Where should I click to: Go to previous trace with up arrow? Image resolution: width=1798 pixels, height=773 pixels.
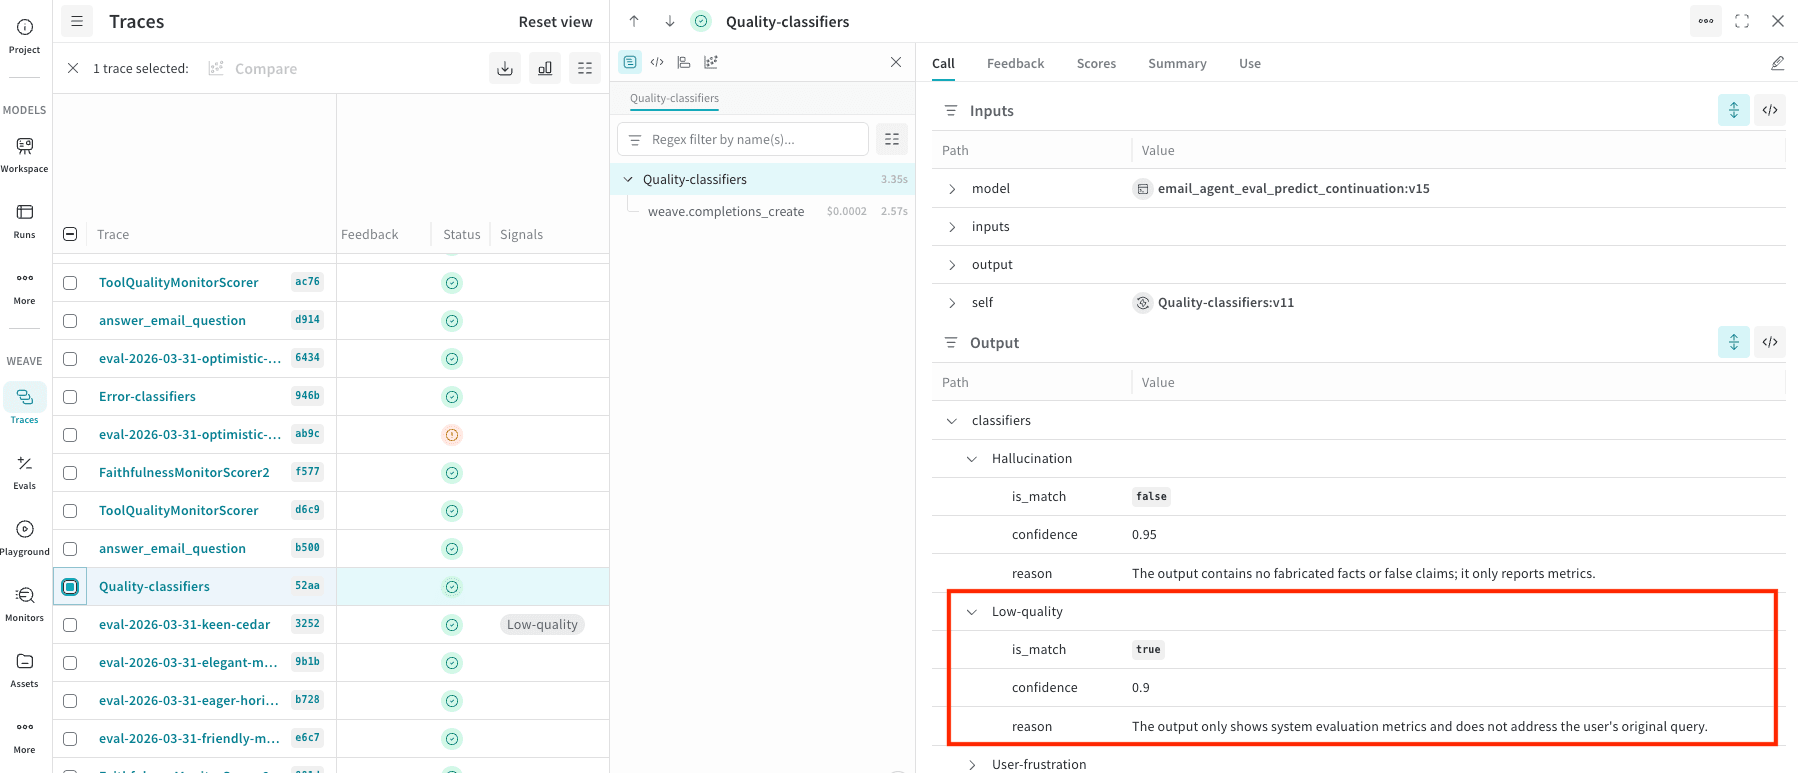point(634,21)
